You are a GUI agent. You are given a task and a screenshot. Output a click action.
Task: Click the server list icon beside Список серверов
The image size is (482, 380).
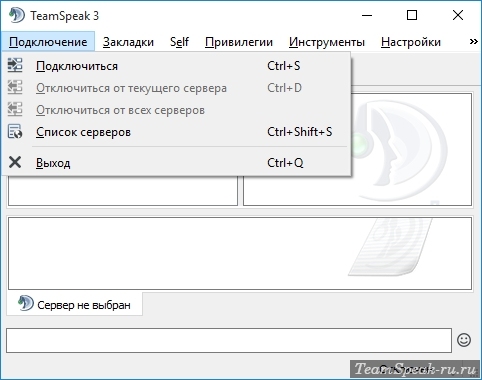point(15,131)
